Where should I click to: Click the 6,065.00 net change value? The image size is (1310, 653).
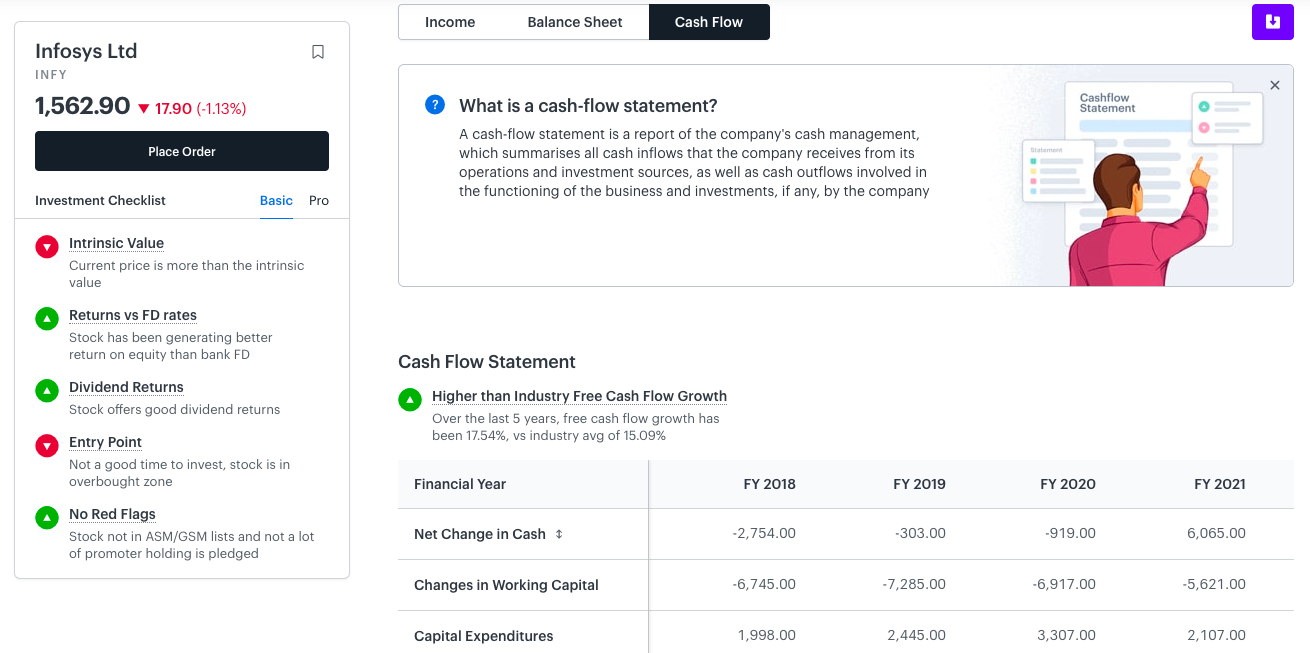click(x=1216, y=533)
